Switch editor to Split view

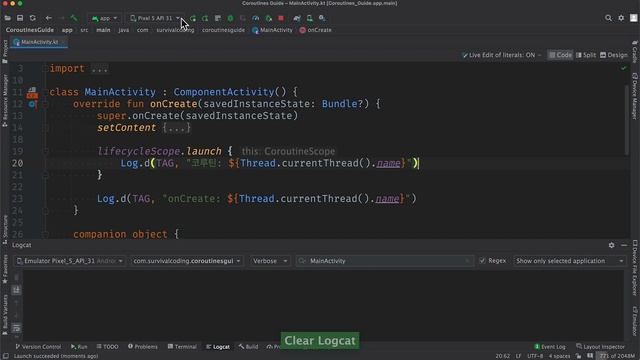click(586, 55)
